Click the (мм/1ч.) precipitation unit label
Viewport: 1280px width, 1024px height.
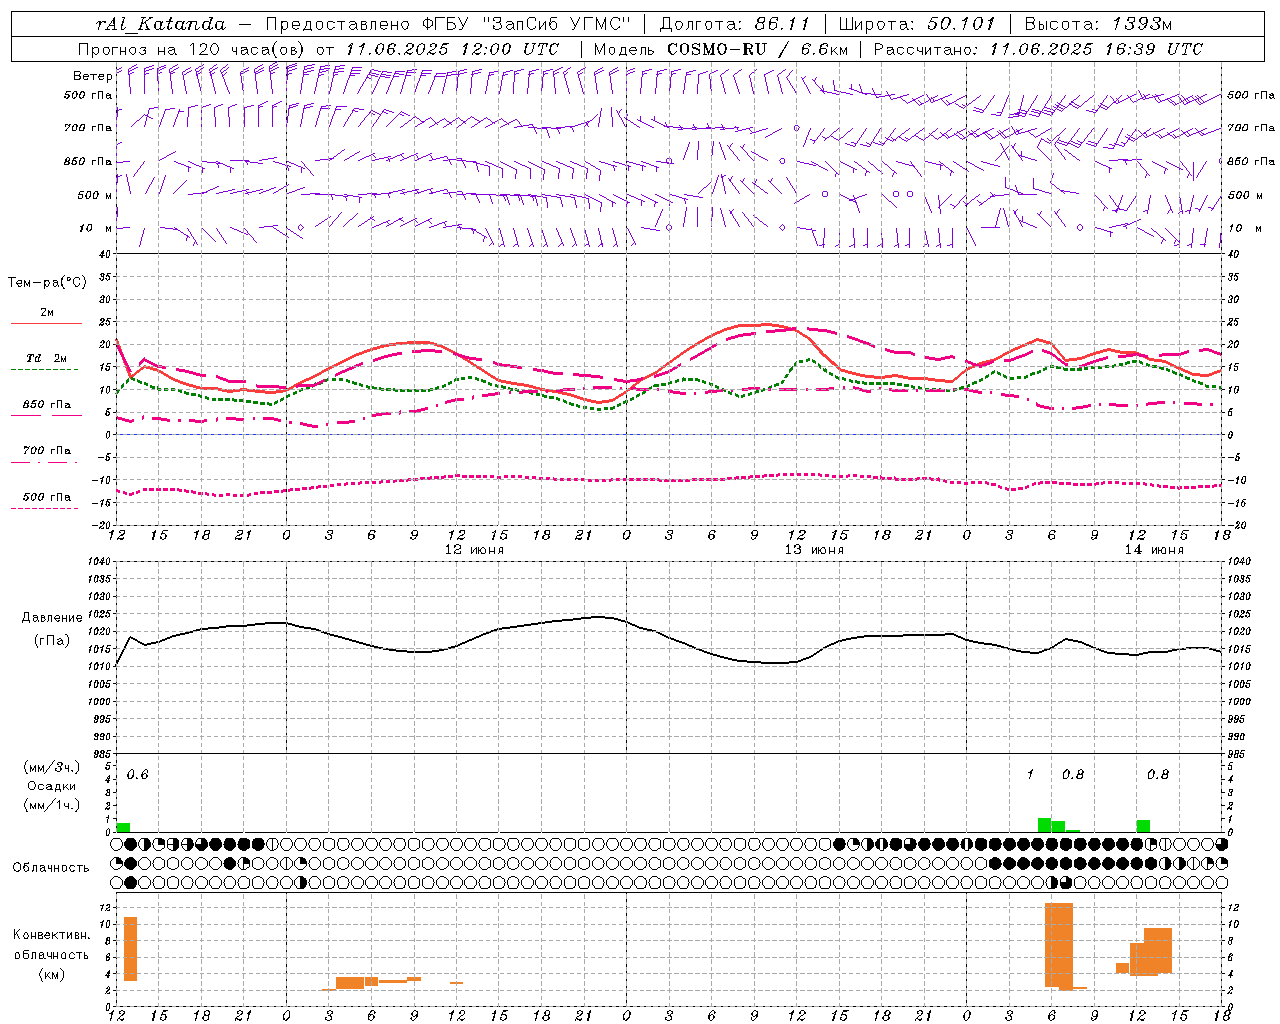[x=52, y=804]
